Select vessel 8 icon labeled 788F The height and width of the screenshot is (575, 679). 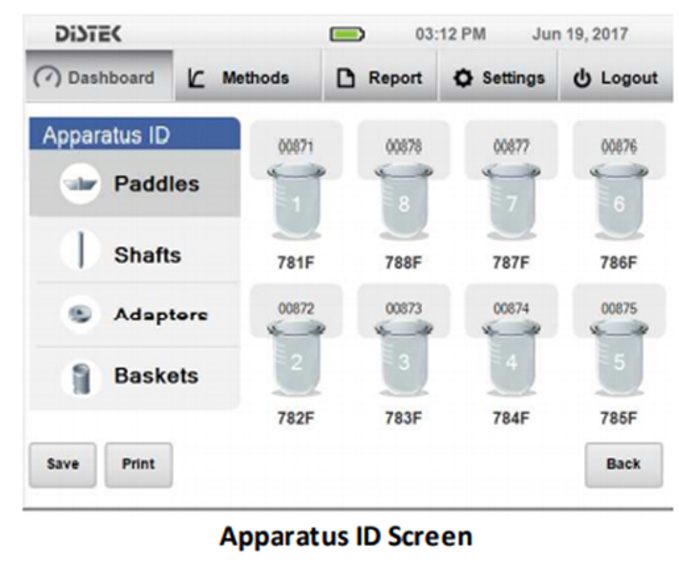[403, 203]
